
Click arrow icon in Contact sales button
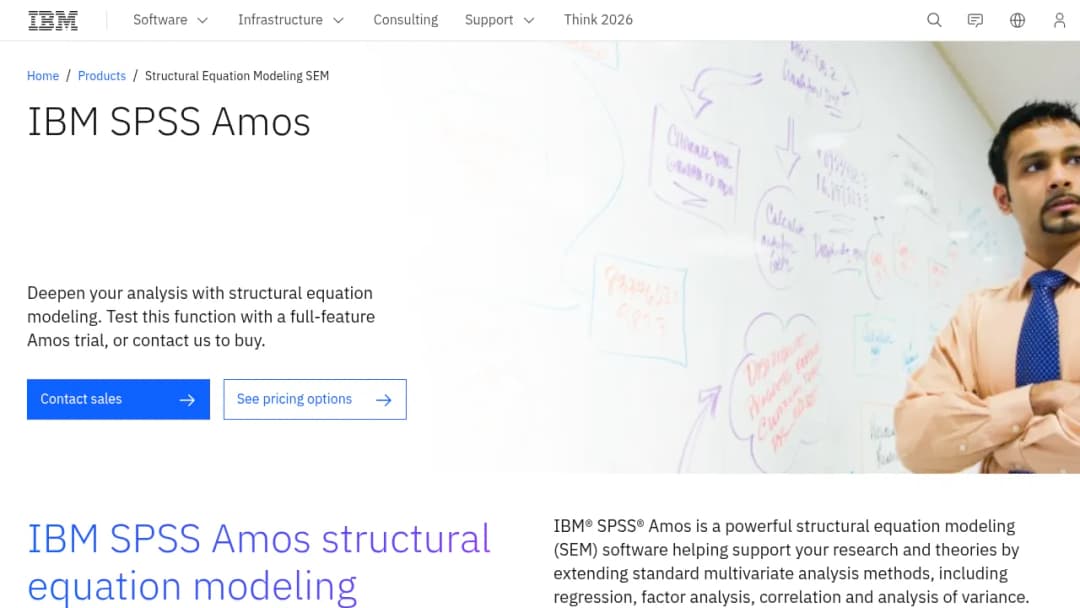(x=187, y=400)
